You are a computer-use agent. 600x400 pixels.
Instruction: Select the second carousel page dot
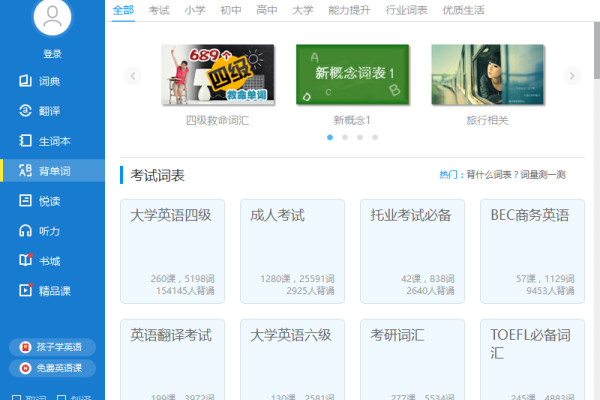pyautogui.click(x=345, y=137)
